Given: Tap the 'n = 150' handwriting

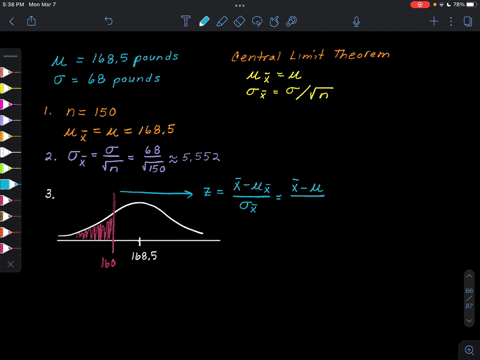Looking at the screenshot, I should (x=91, y=112).
